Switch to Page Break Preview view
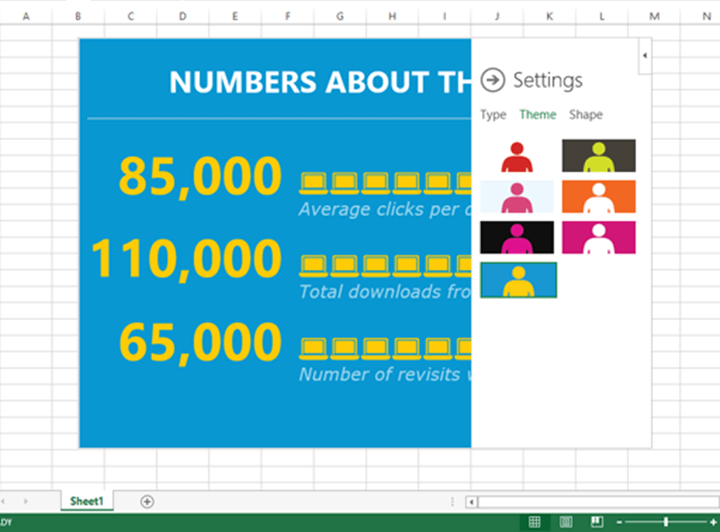Viewport: 720px width, 532px height. (x=597, y=522)
